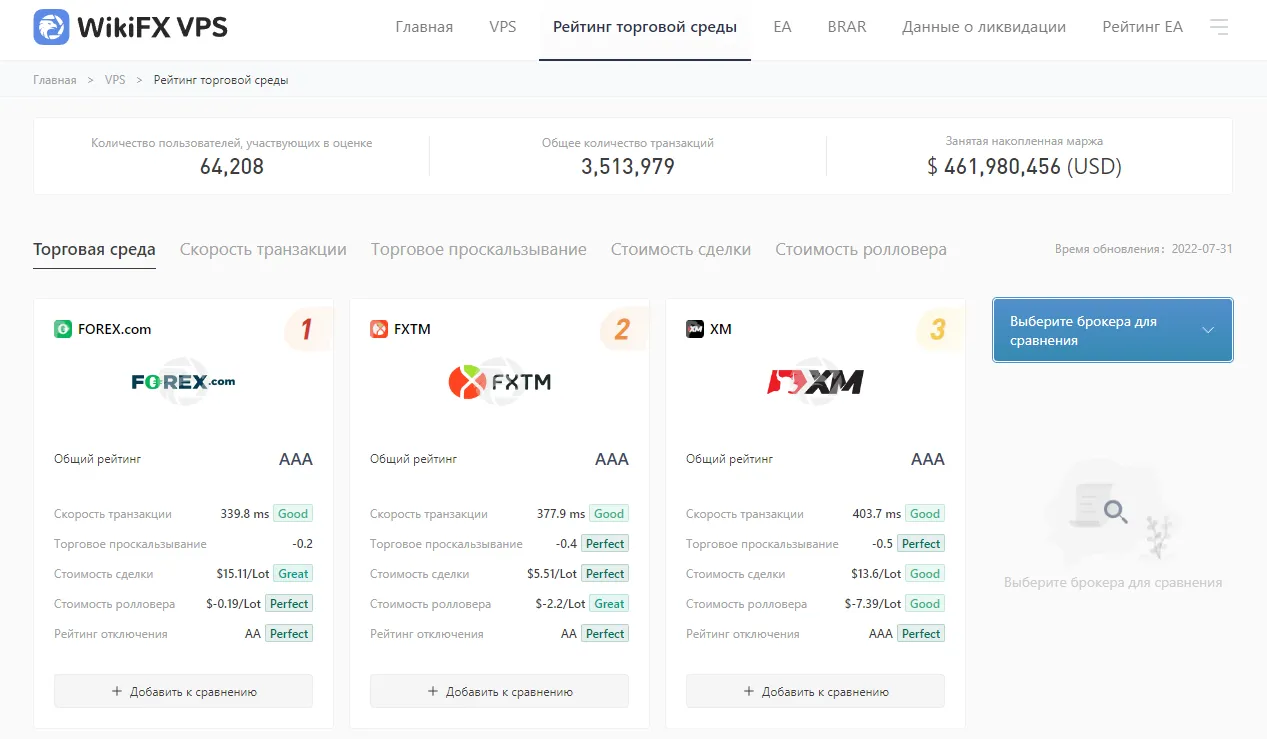The image size is (1267, 739).
Task: Click VPS breadcrumb link
Action: (115, 80)
